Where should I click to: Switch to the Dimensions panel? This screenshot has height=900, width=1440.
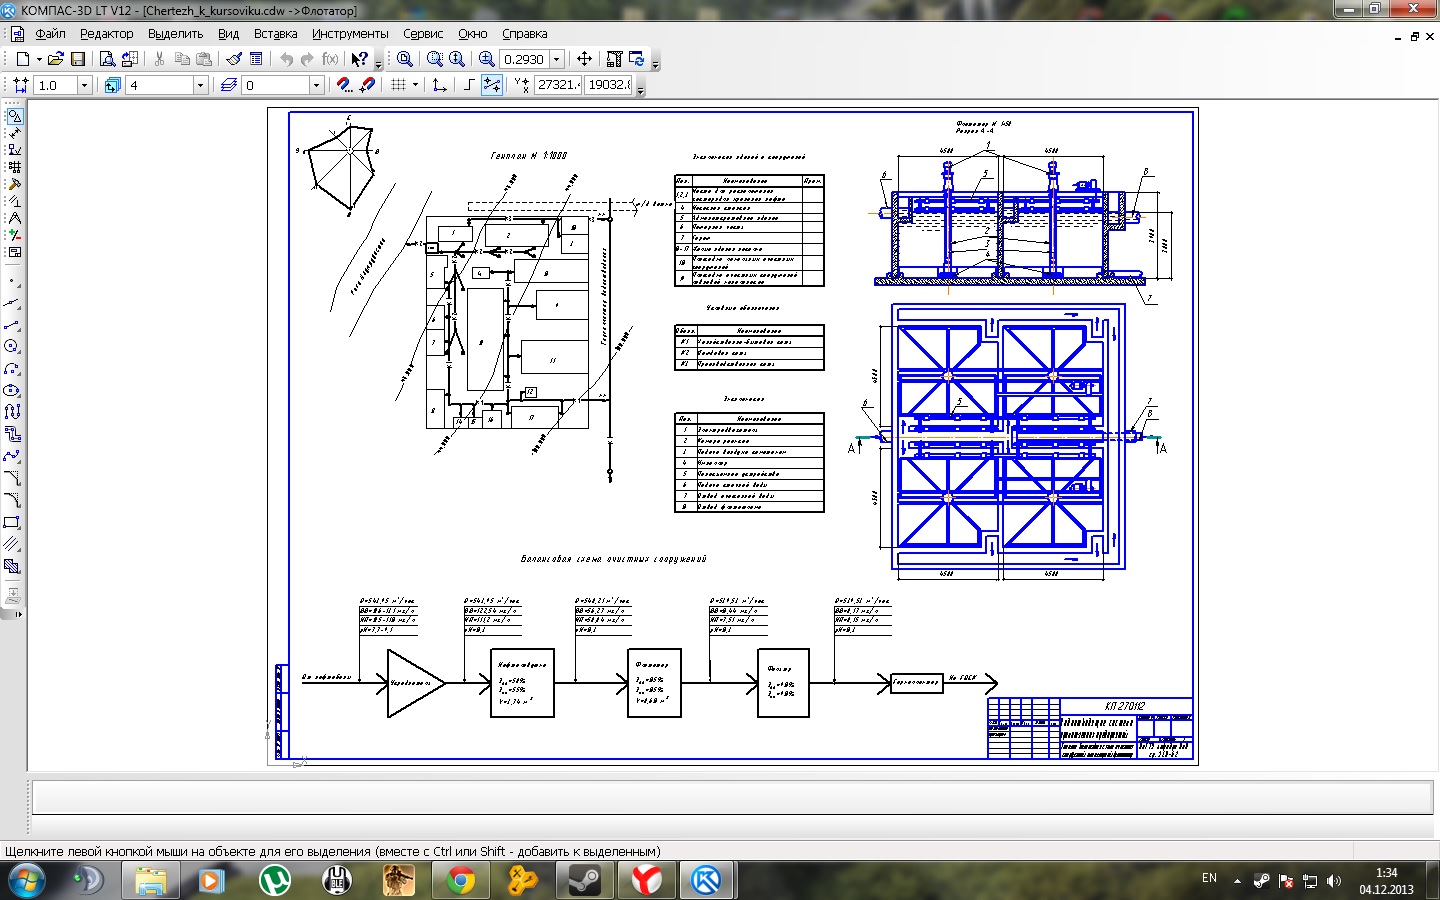point(14,133)
